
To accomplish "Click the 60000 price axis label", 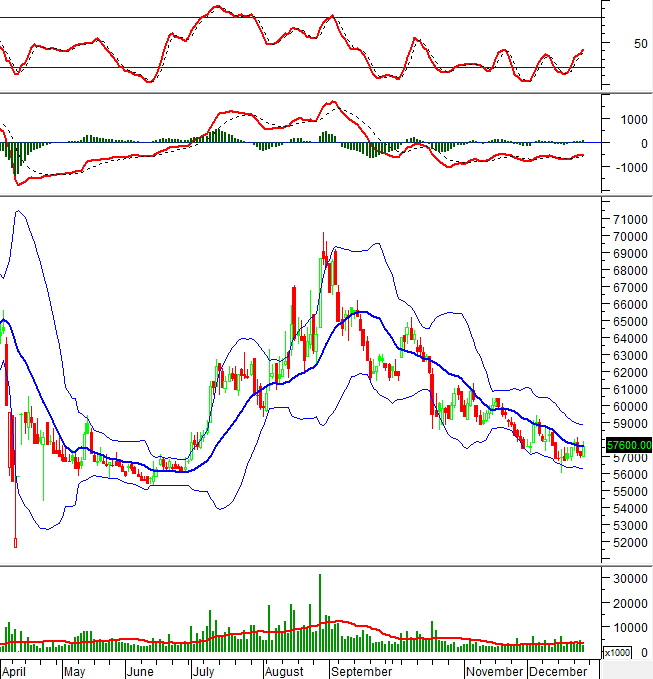I will coord(630,407).
